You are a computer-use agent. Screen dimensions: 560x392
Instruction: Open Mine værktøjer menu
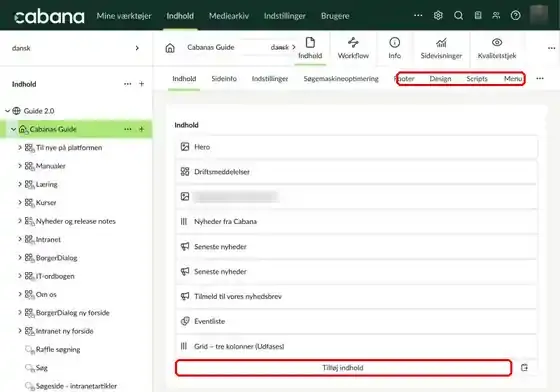point(124,16)
